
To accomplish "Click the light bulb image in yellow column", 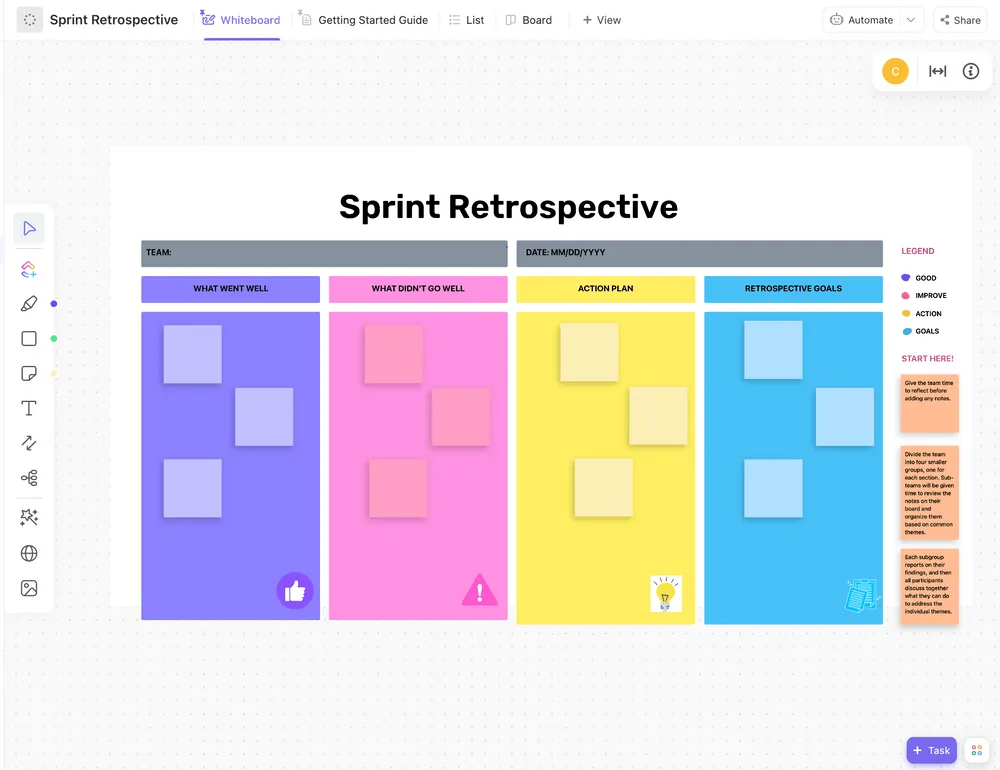I will point(666,593).
